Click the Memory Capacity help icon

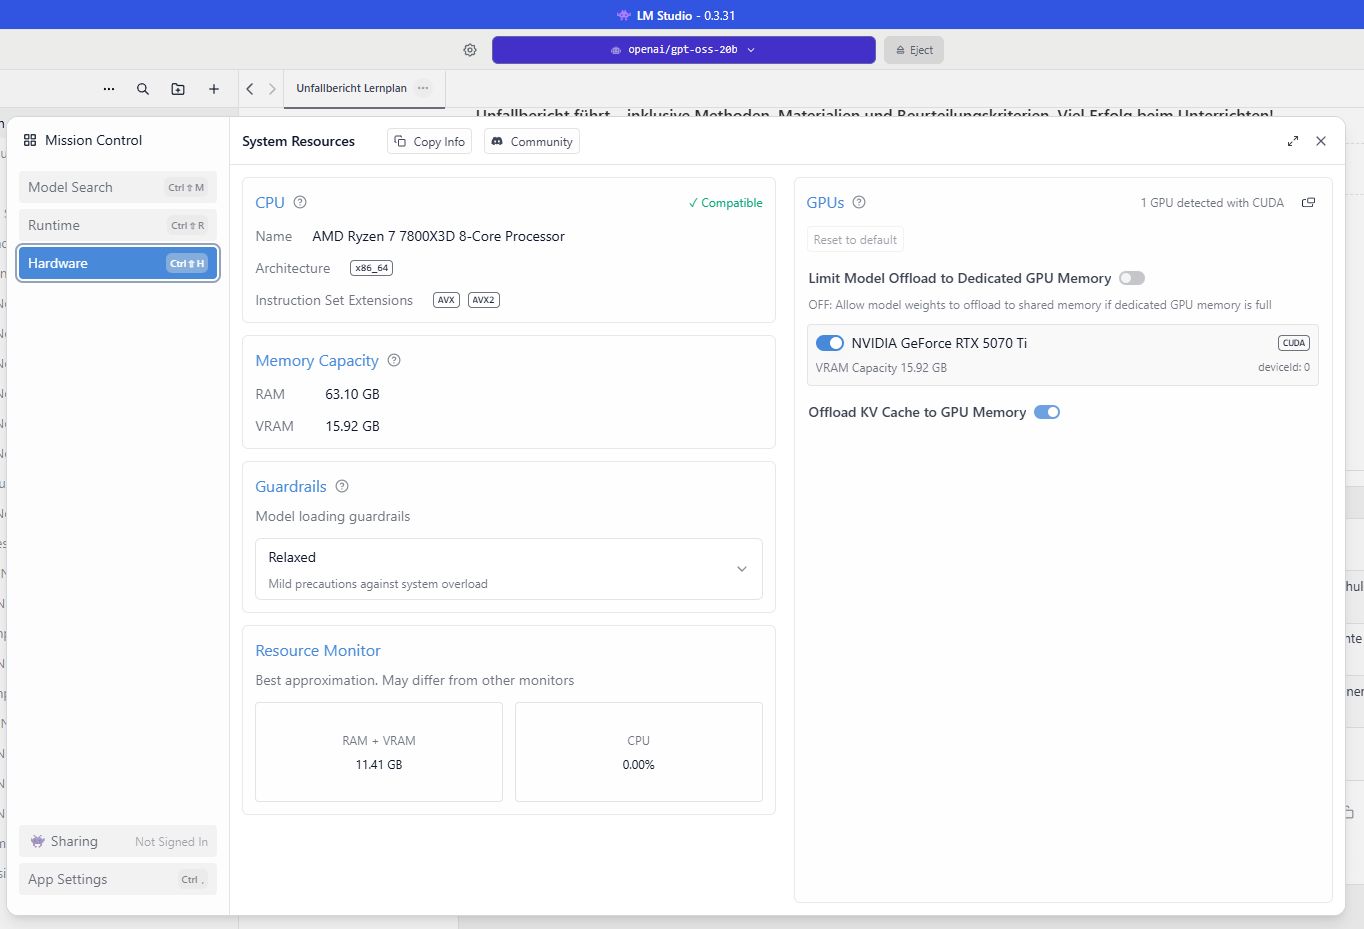(x=394, y=360)
